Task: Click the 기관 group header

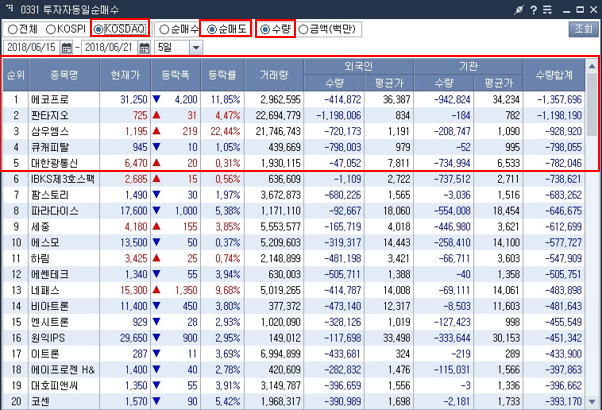Action: click(x=468, y=66)
